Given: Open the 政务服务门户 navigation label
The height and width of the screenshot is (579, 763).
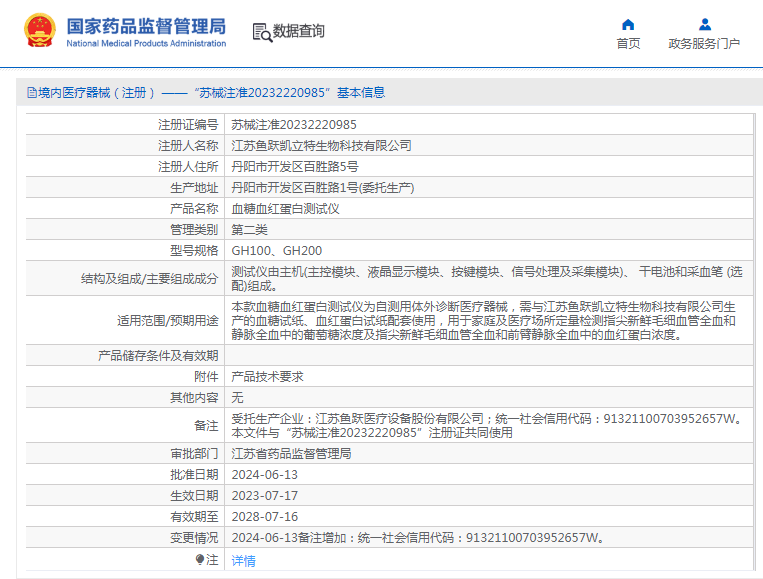Looking at the screenshot, I should 704,44.
